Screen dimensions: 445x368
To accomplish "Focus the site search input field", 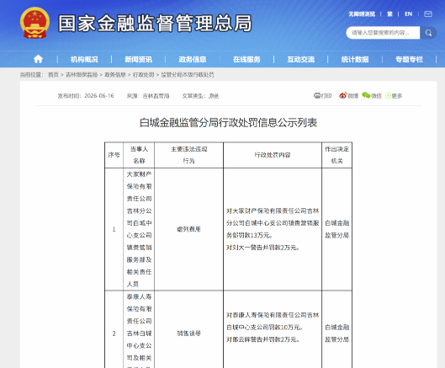I will coord(383,33).
